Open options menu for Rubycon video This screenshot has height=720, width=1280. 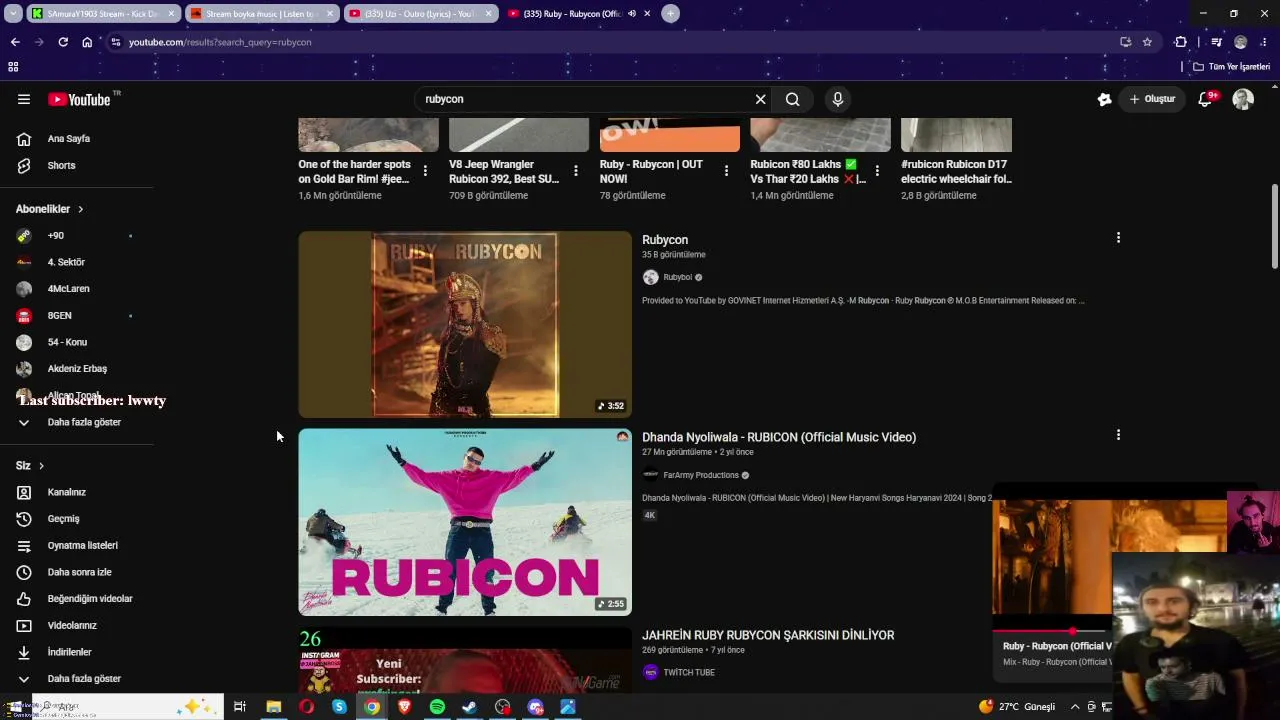point(1118,238)
